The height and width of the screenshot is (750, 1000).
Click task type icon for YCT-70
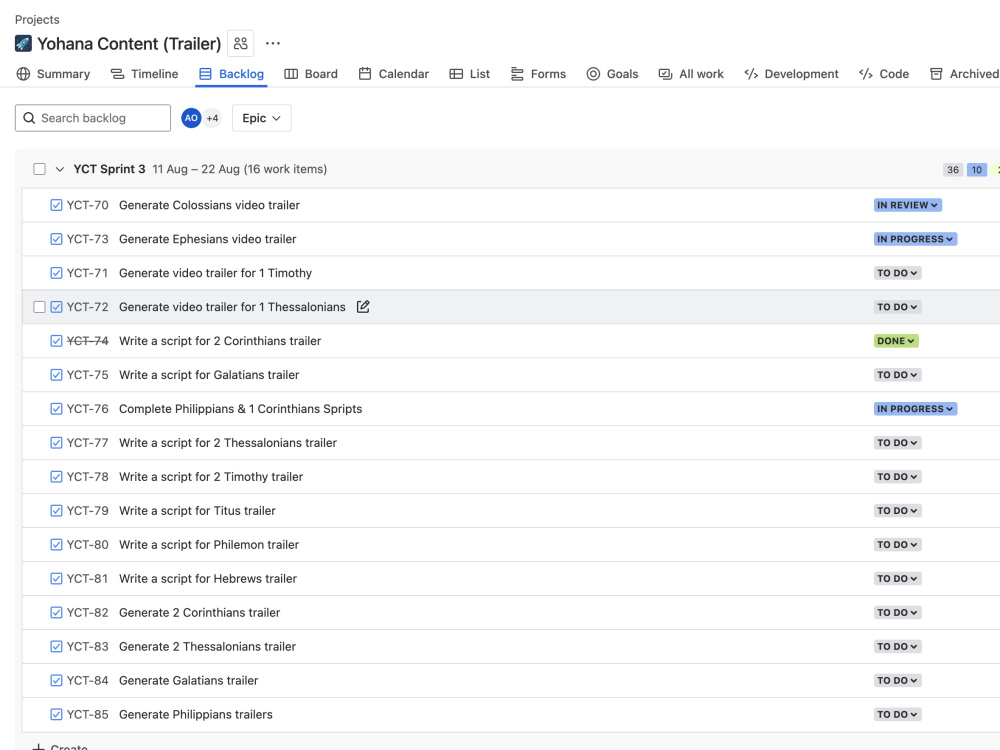56,205
